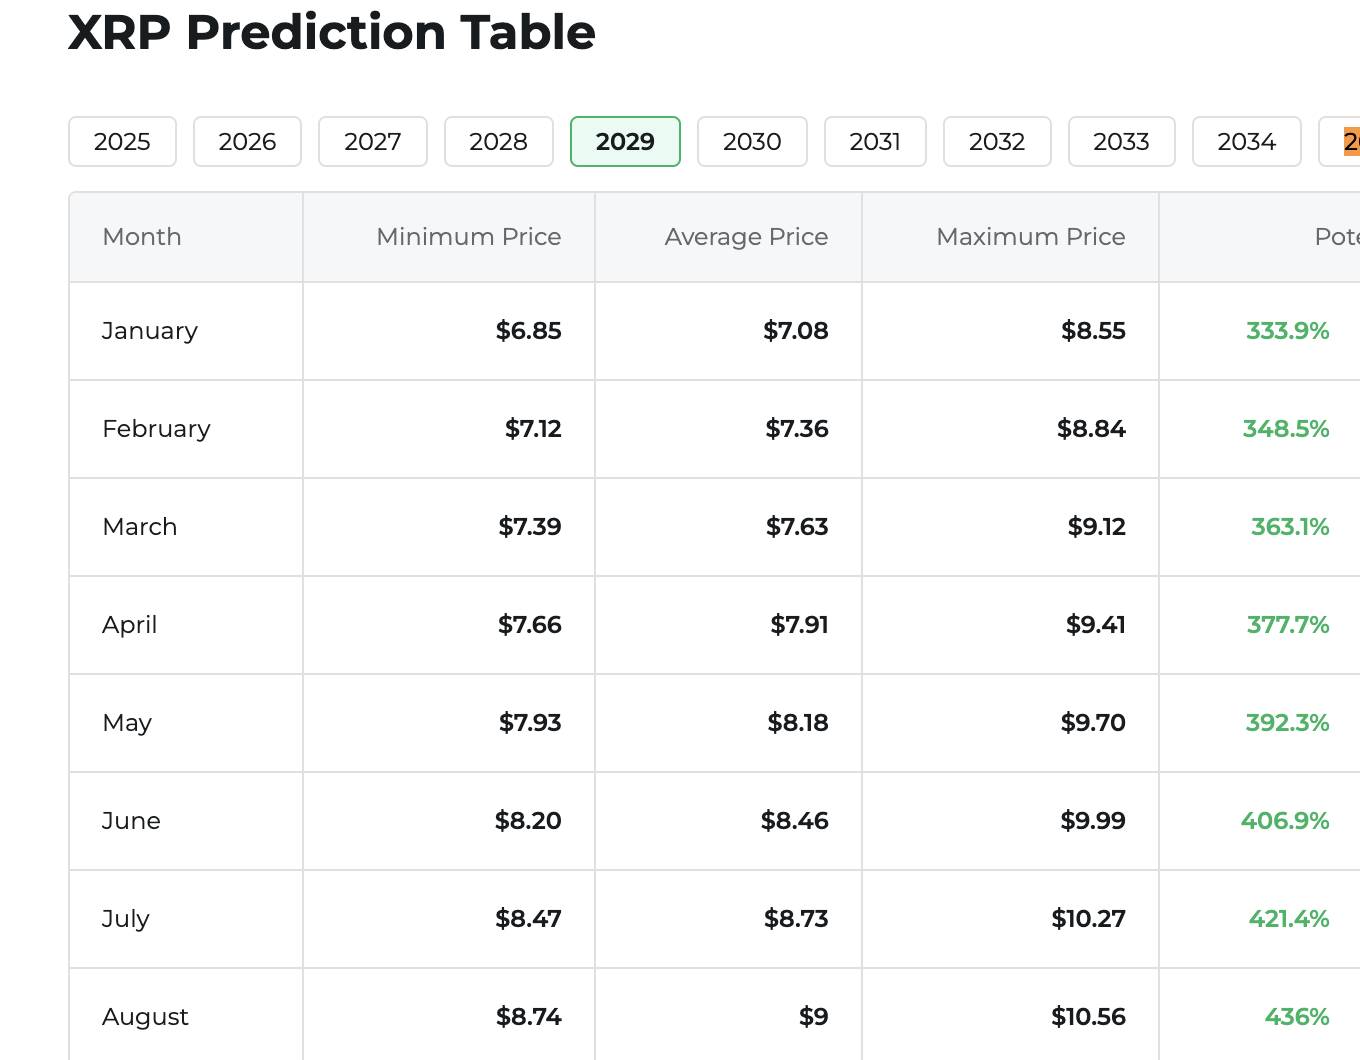
Task: Select the 2025 year tab
Action: (122, 141)
